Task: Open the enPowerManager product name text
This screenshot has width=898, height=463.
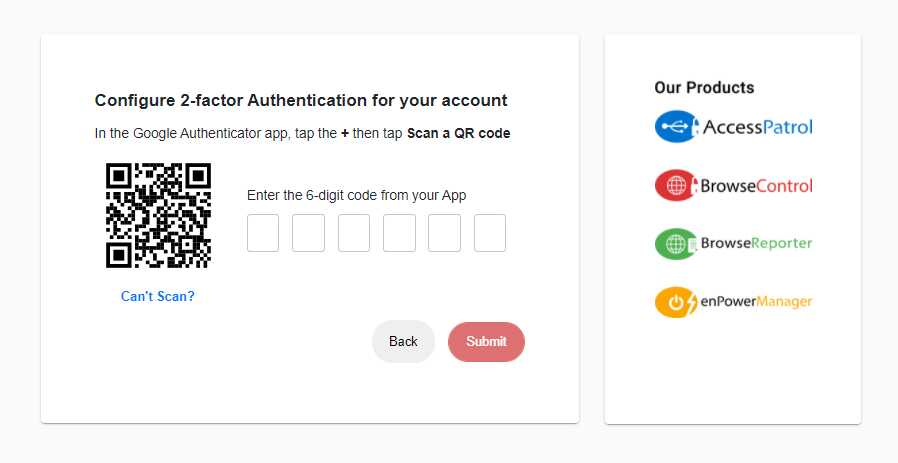Action: [756, 302]
